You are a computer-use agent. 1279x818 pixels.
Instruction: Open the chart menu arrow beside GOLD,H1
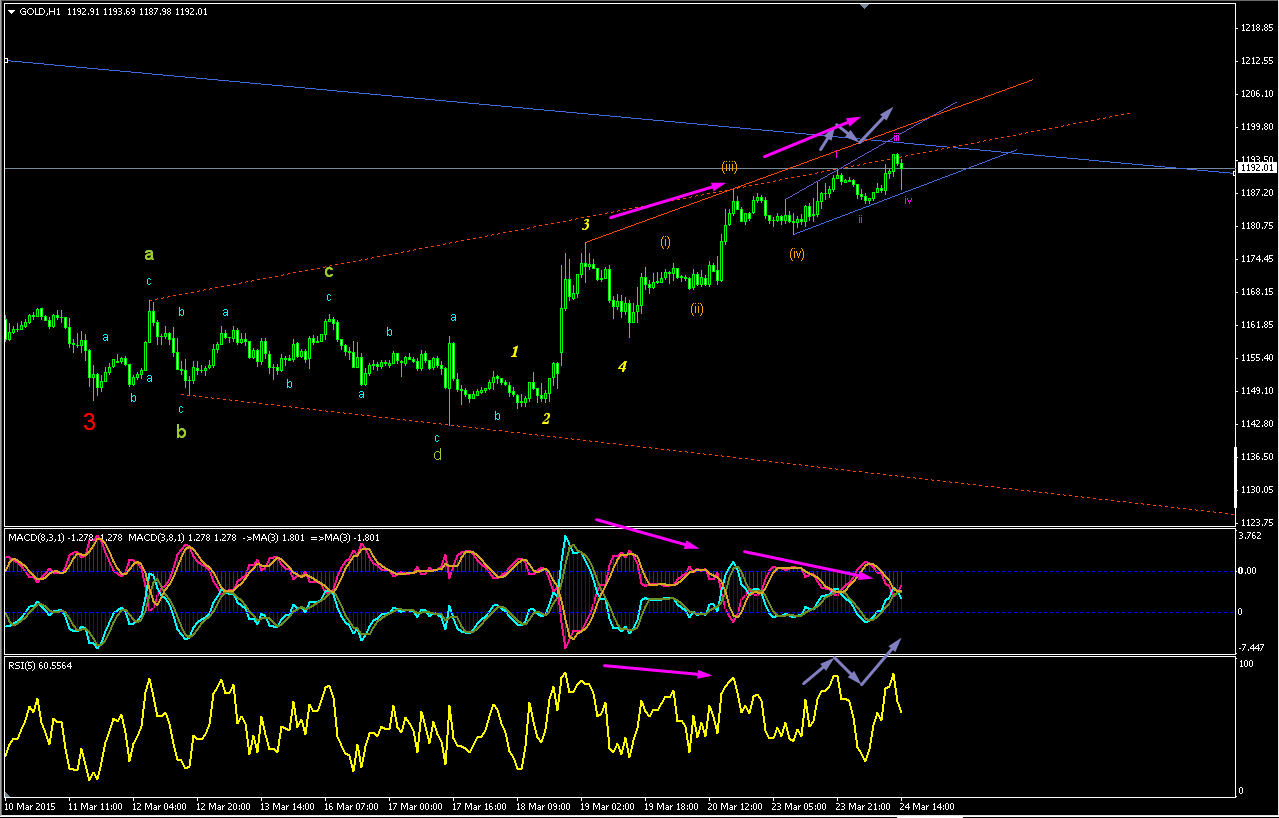click(x=11, y=11)
